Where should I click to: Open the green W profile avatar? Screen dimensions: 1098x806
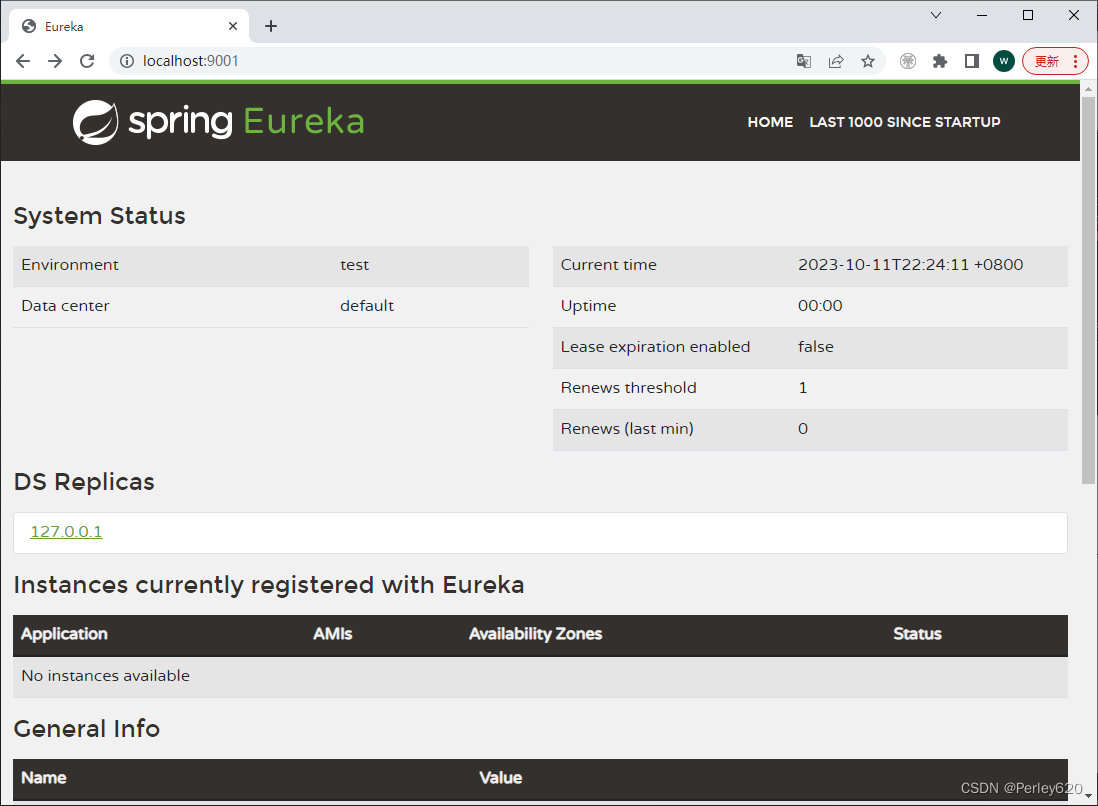pos(1004,61)
